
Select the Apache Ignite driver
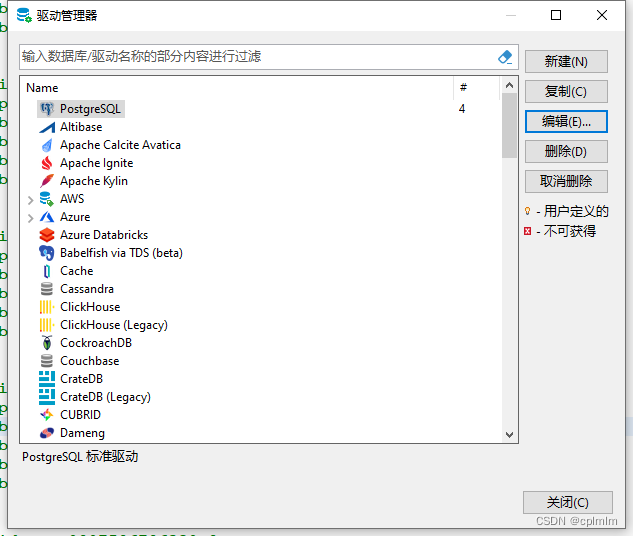[96, 163]
